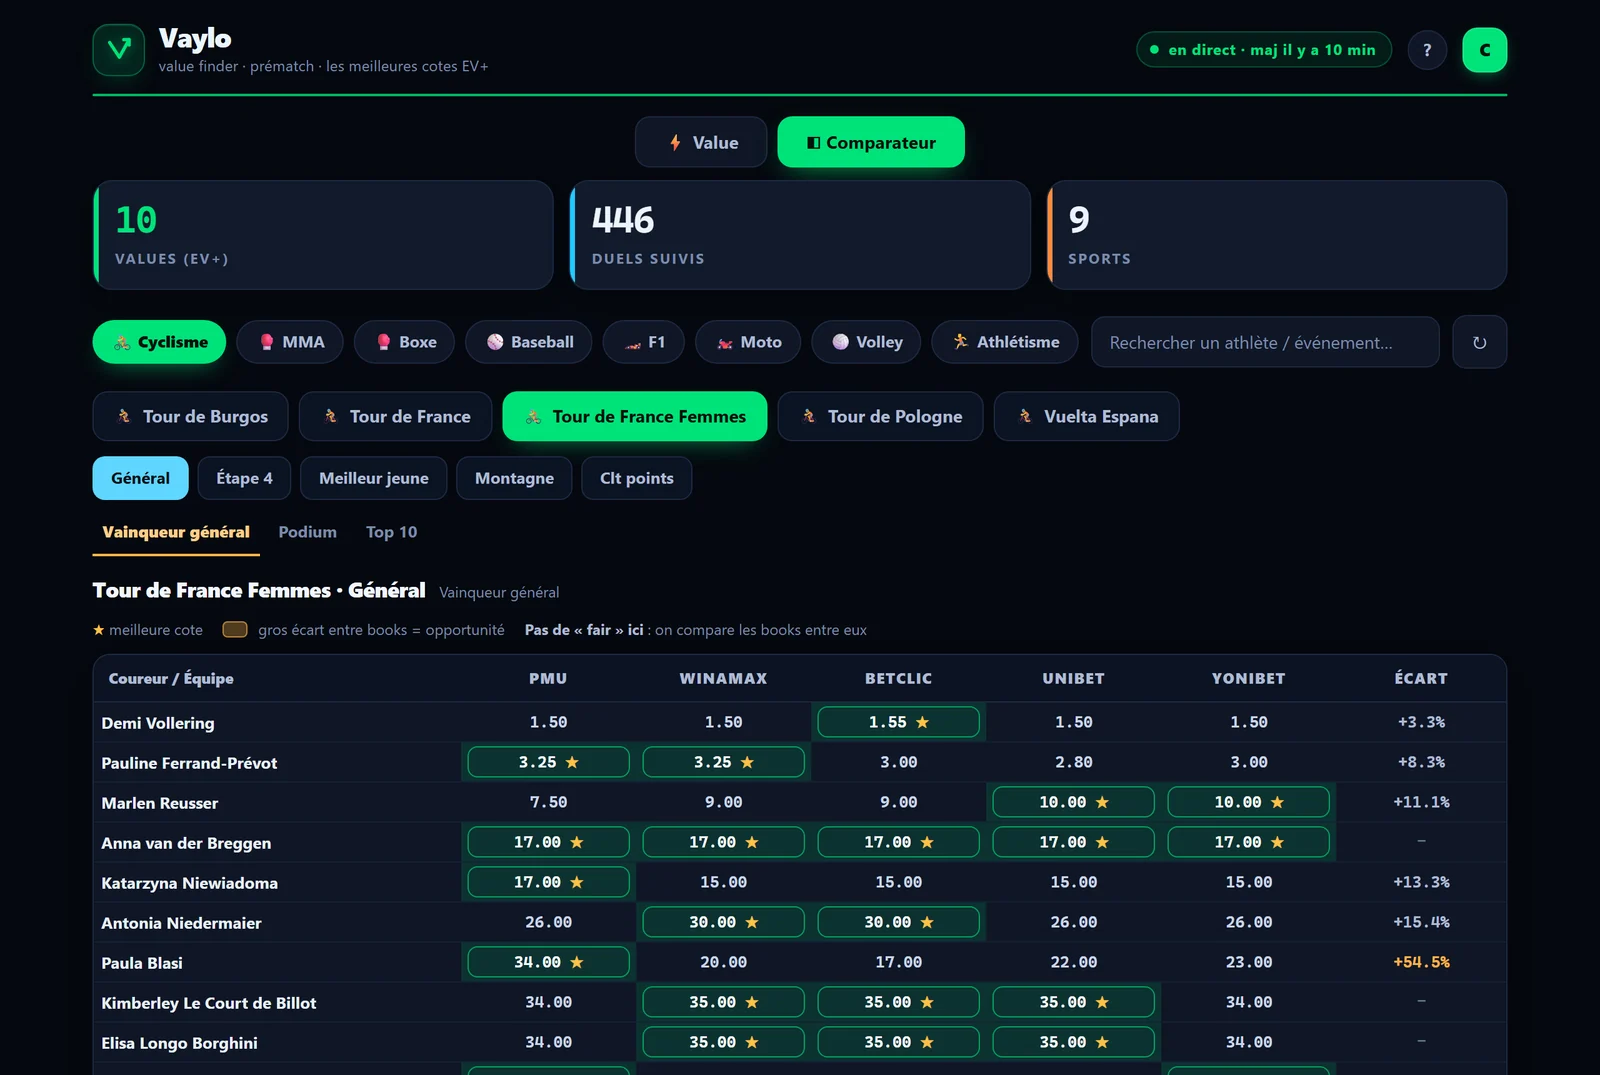Click the baseball icon in Baseball chip
The image size is (1600, 1075).
click(495, 342)
